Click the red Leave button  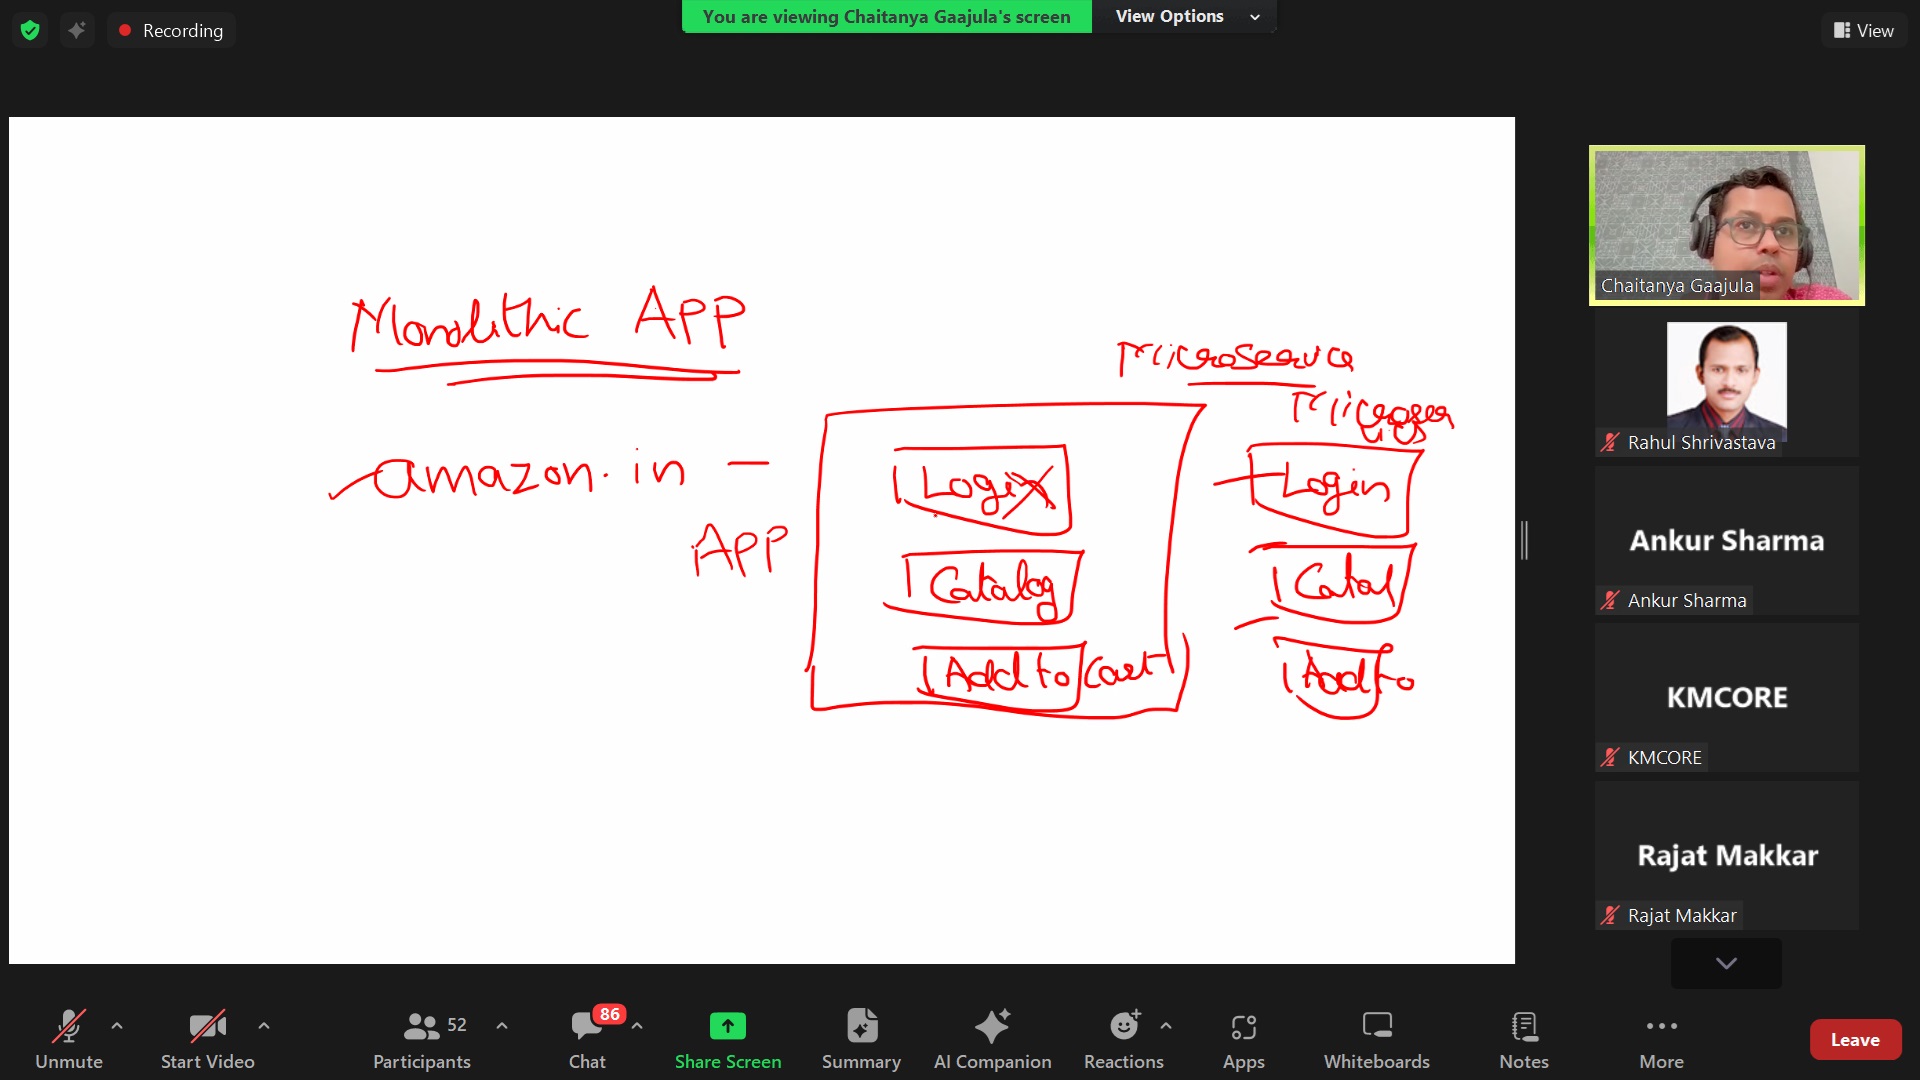pos(1855,1039)
